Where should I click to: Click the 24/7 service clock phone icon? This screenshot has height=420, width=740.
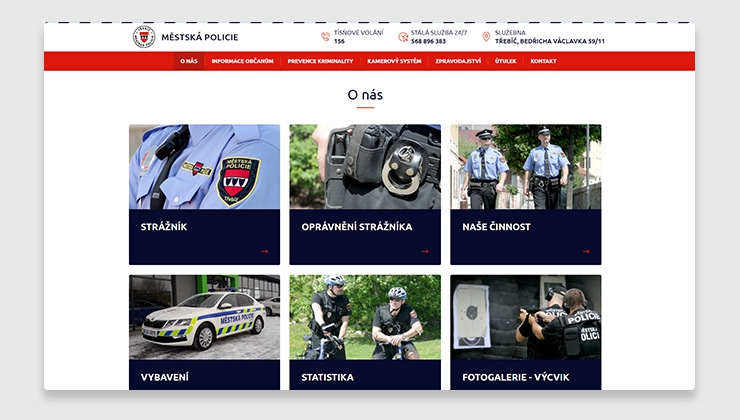point(403,37)
